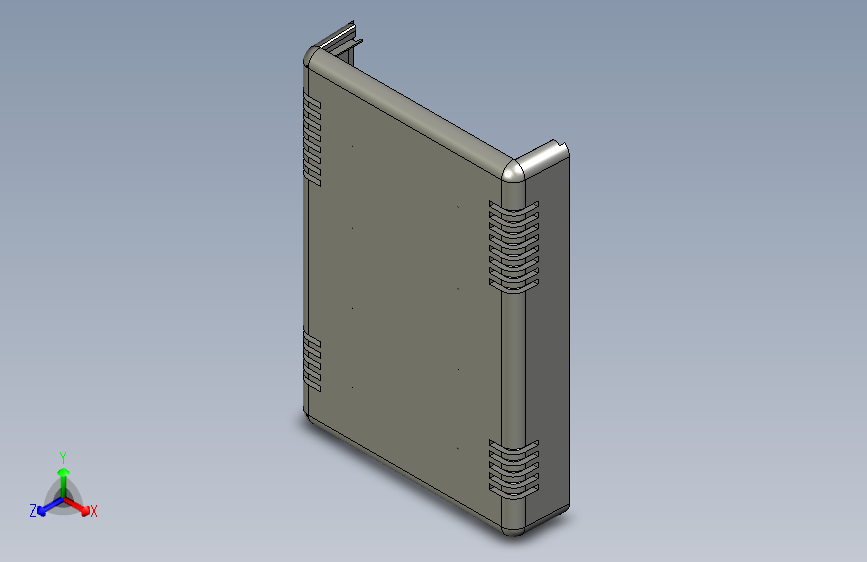
Task: Select the rounded top edge of the enclosure
Action: [x=412, y=113]
